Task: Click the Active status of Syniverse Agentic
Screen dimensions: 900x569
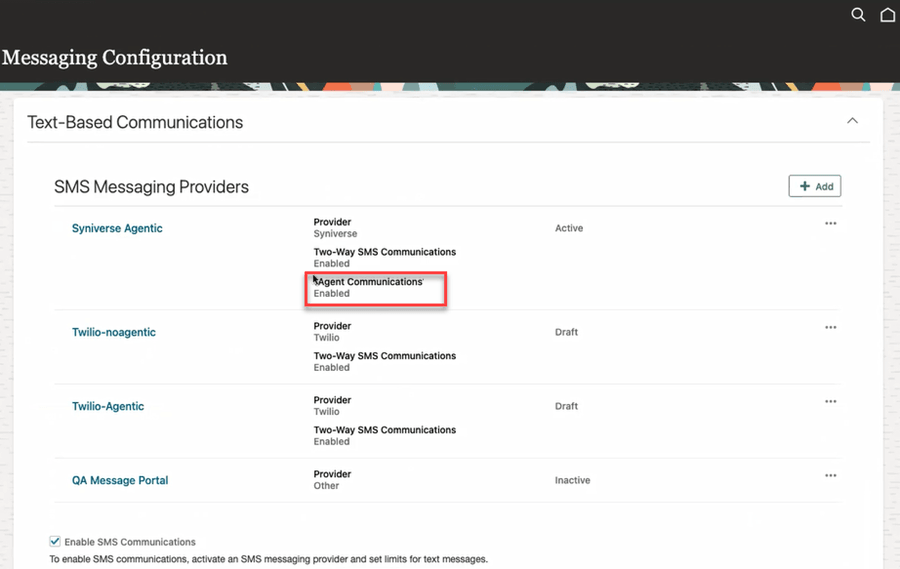Action: (569, 229)
